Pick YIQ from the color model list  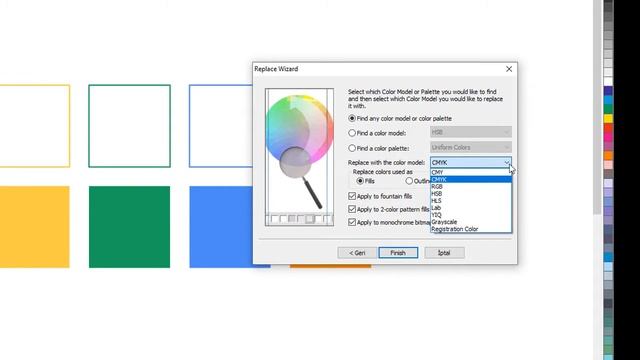tap(471, 215)
